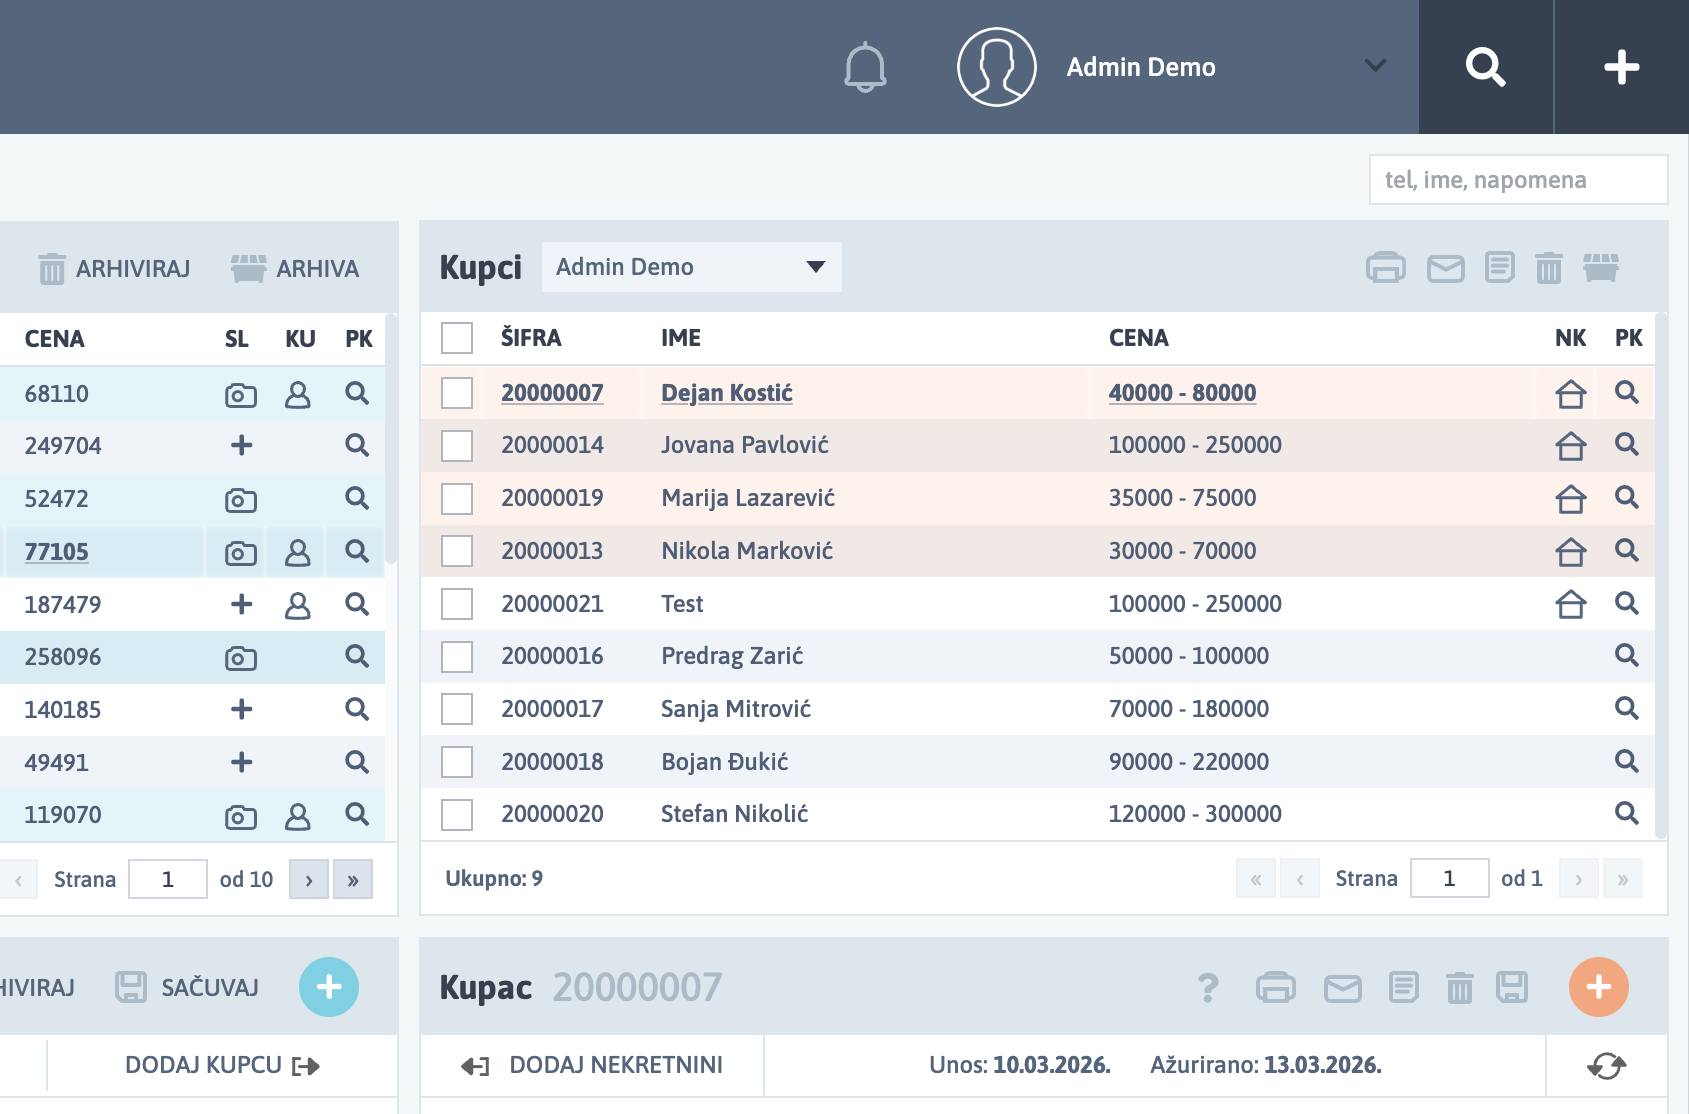Click the house icon for Nikola Marković

click(1571, 551)
